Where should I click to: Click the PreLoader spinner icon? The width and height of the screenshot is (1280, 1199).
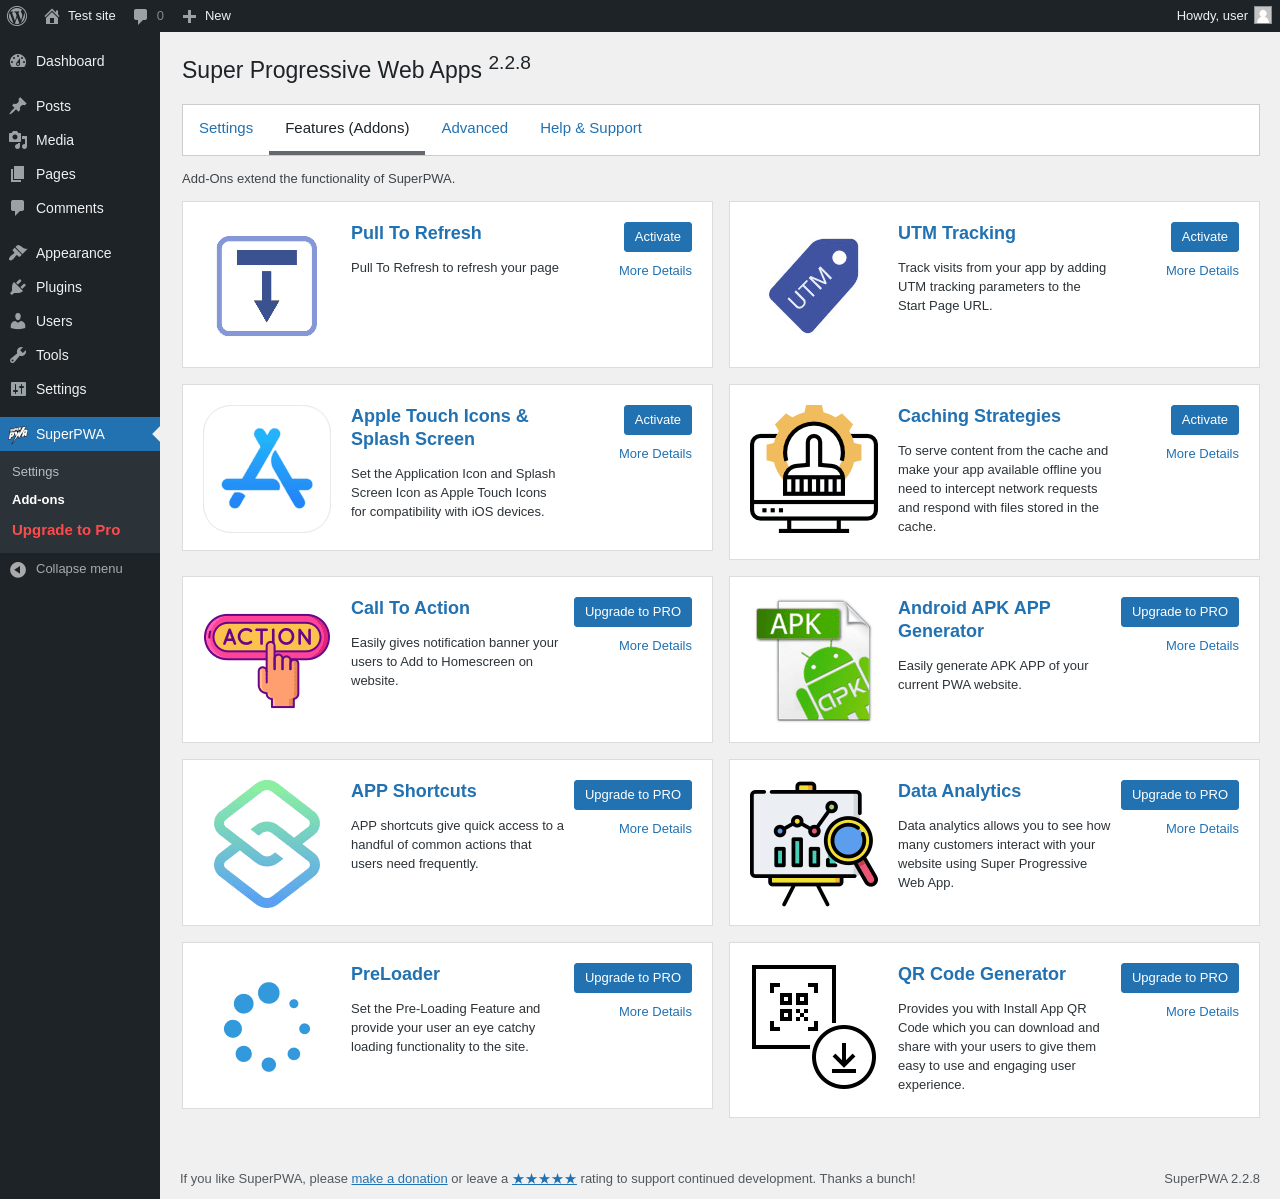tap(267, 1027)
